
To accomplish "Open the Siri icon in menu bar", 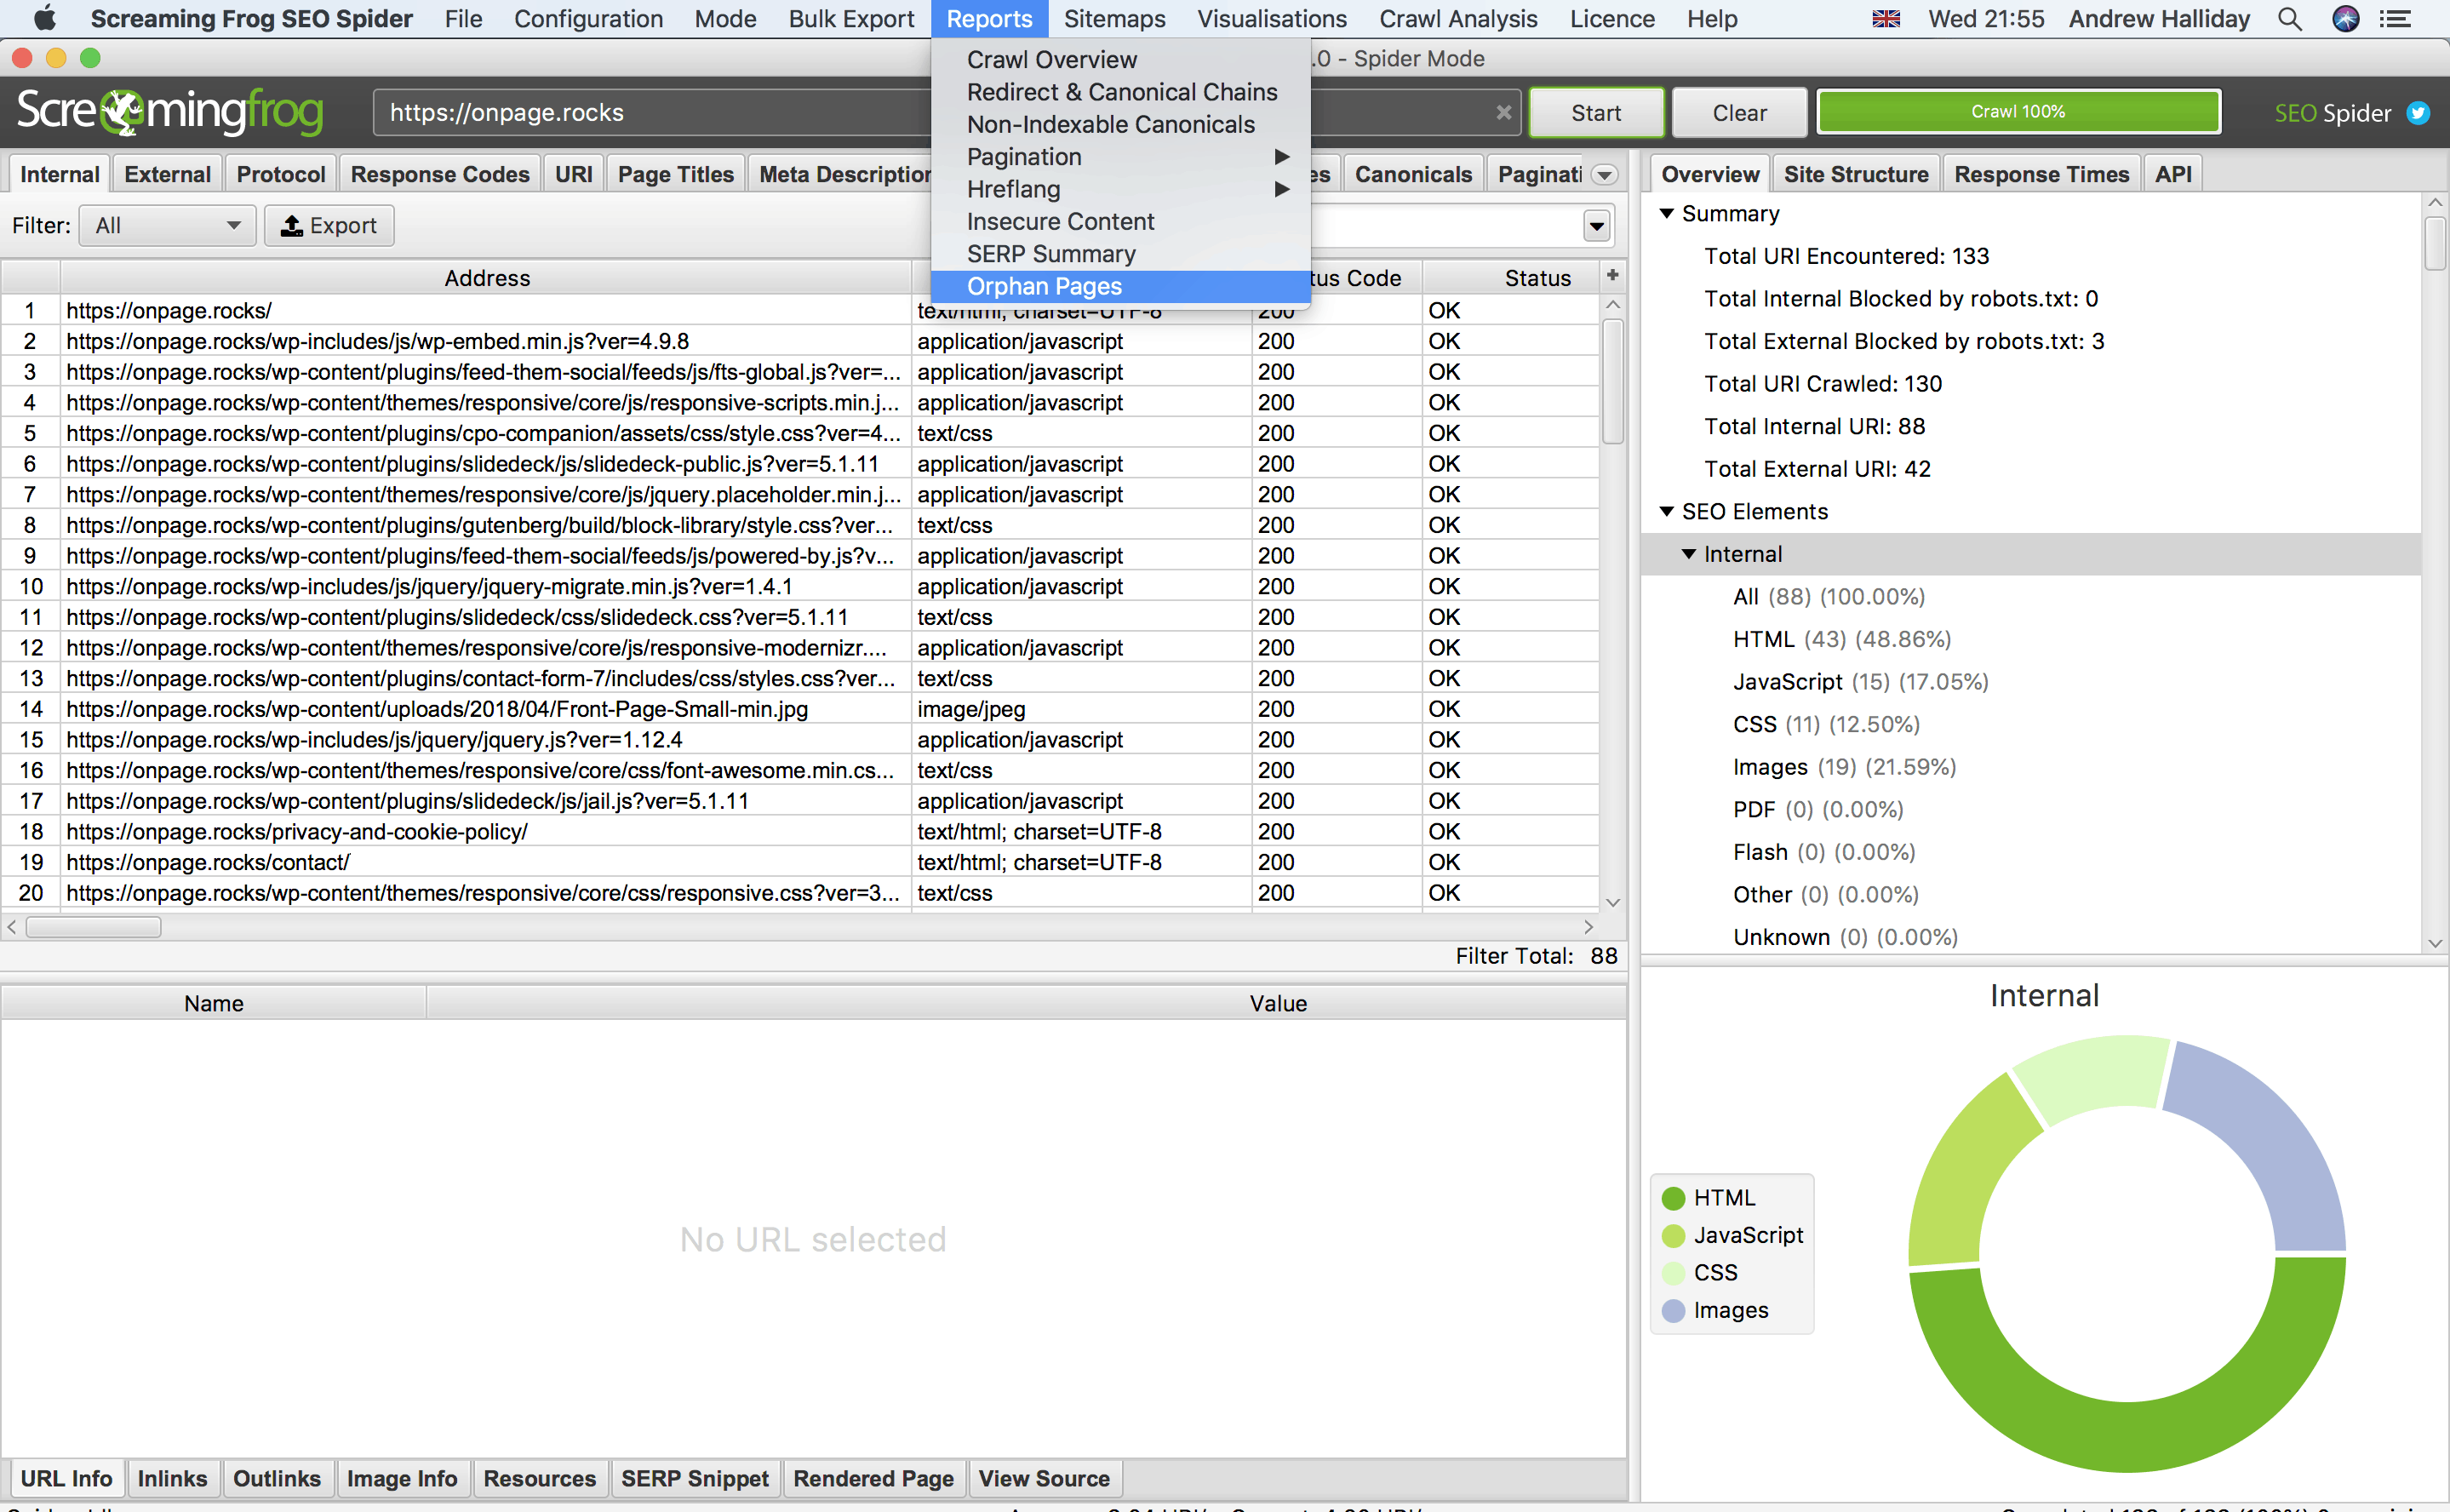I will [2345, 19].
